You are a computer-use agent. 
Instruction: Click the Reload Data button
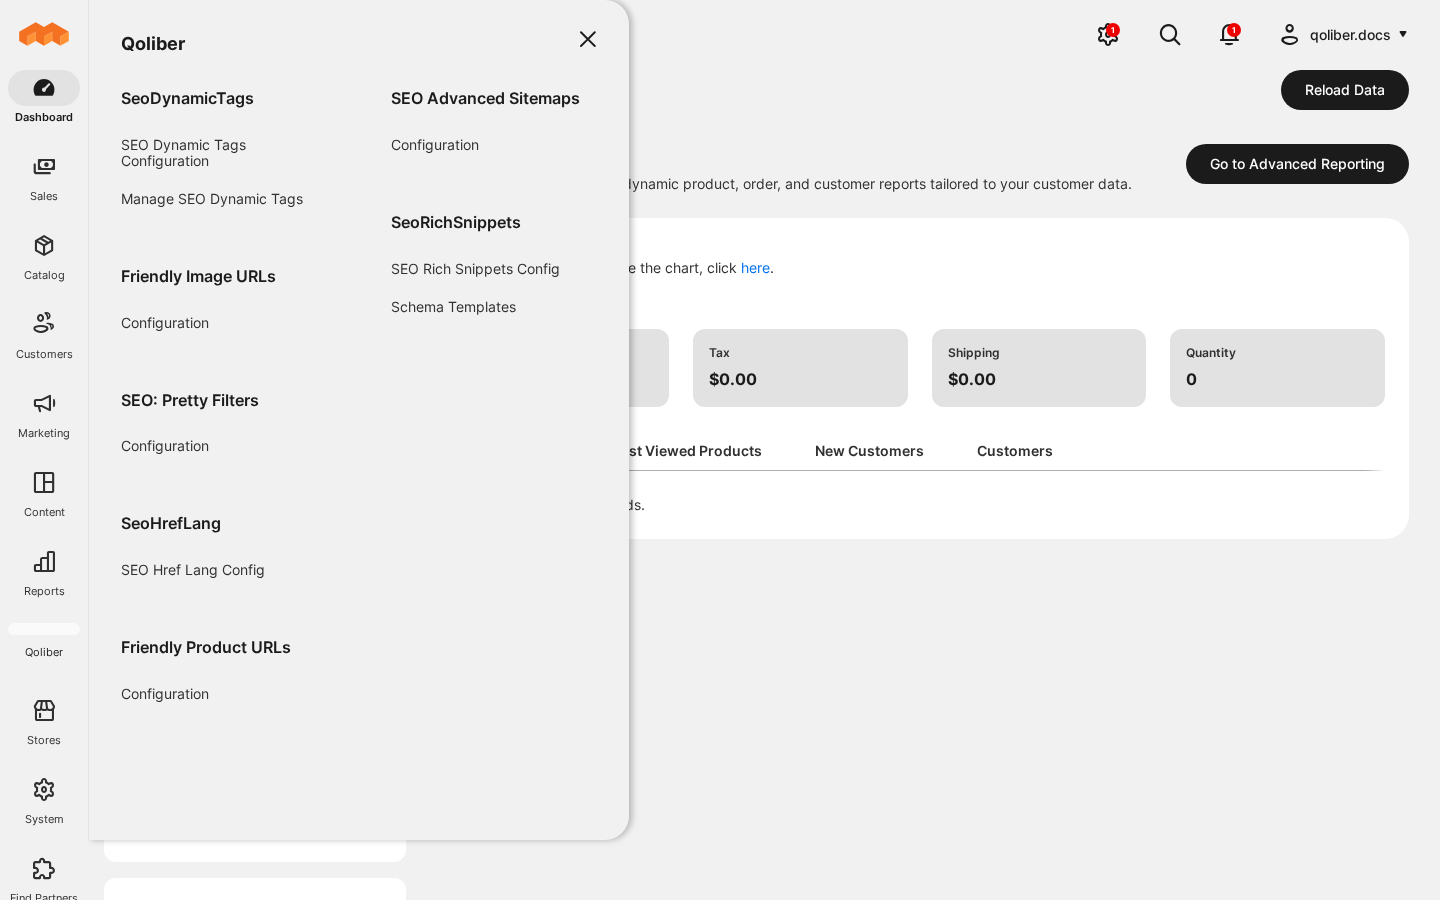(1345, 90)
